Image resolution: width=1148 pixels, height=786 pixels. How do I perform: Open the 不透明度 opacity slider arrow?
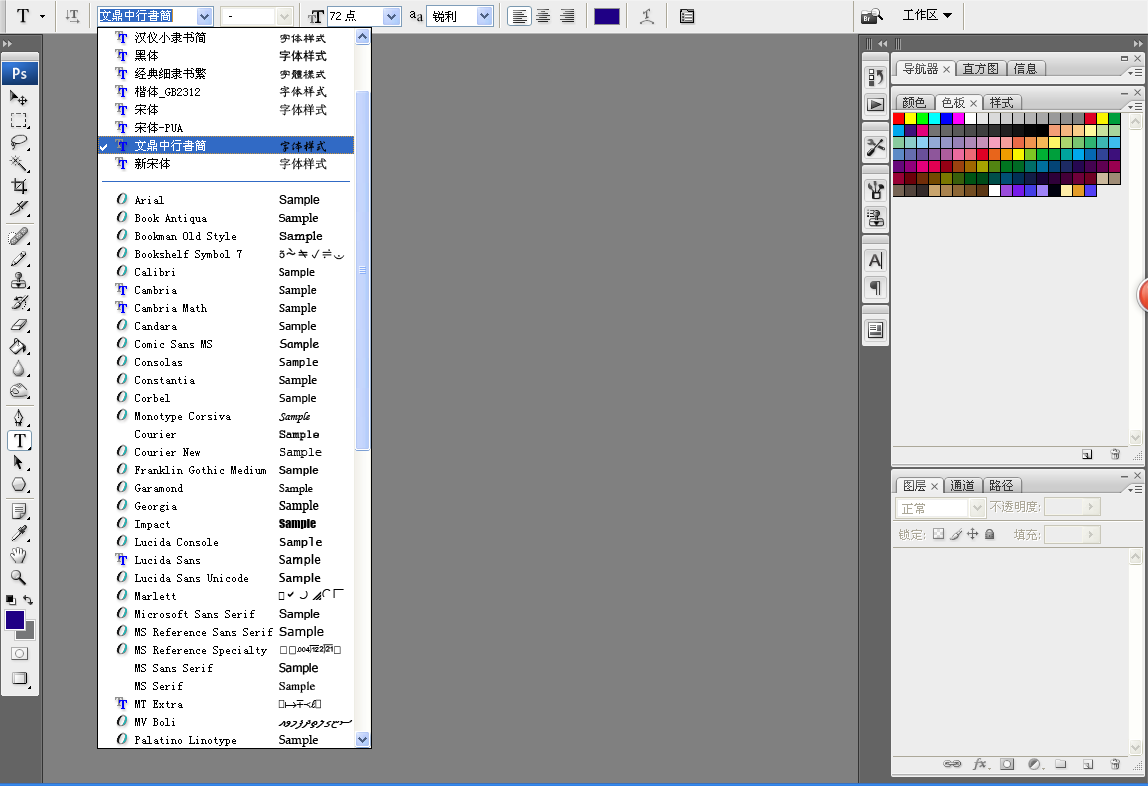(1091, 507)
